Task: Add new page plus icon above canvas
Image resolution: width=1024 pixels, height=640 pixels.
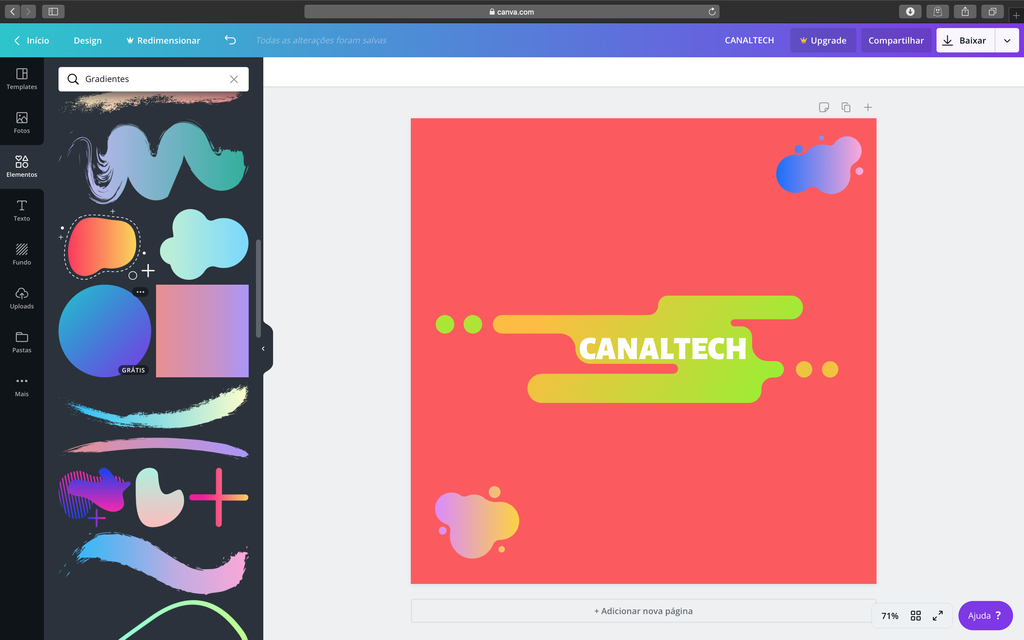Action: point(867,107)
